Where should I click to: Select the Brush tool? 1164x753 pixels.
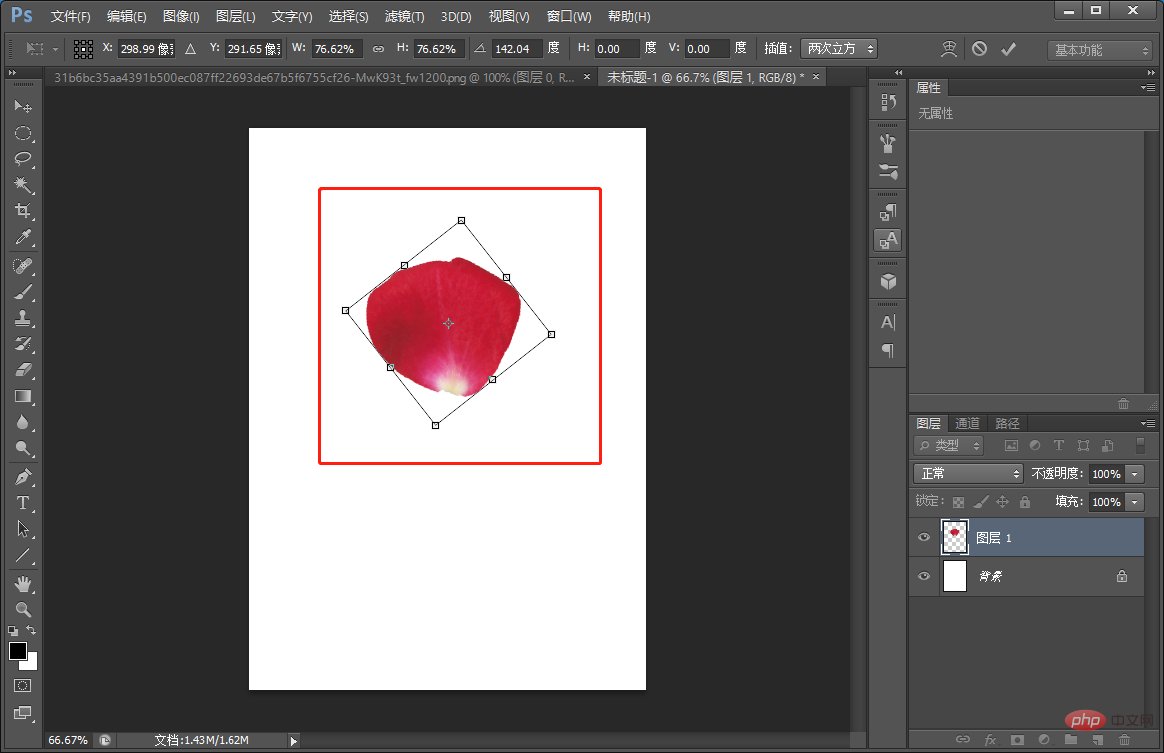(23, 292)
